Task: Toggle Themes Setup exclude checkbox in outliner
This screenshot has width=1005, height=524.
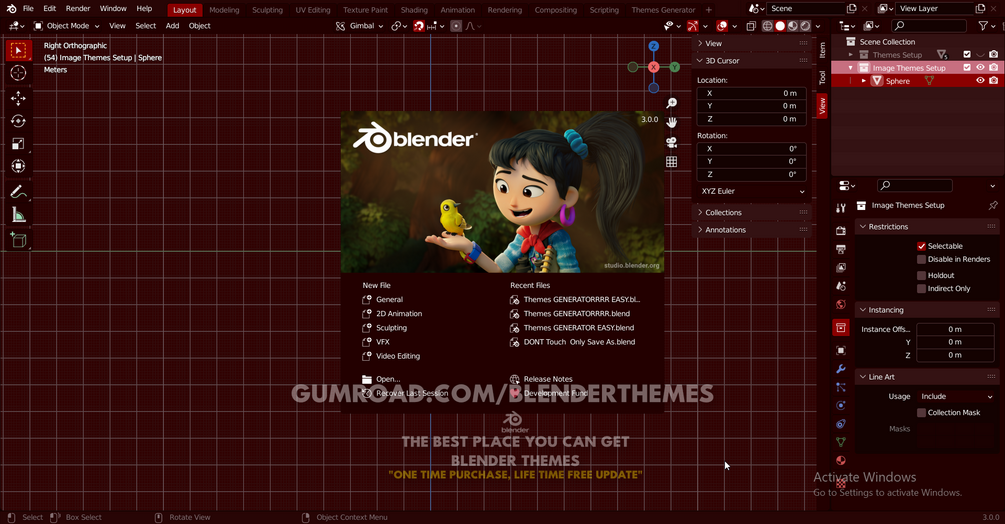Action: click(967, 54)
